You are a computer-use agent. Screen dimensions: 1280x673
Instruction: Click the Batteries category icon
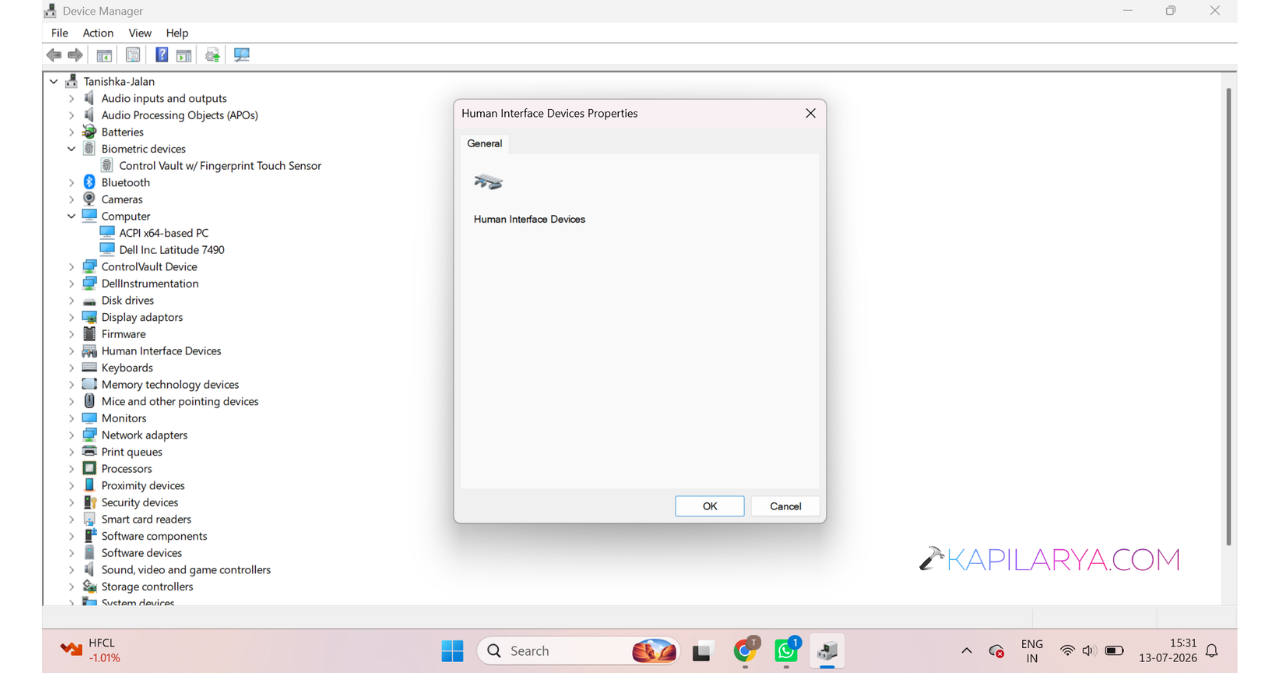[89, 132]
